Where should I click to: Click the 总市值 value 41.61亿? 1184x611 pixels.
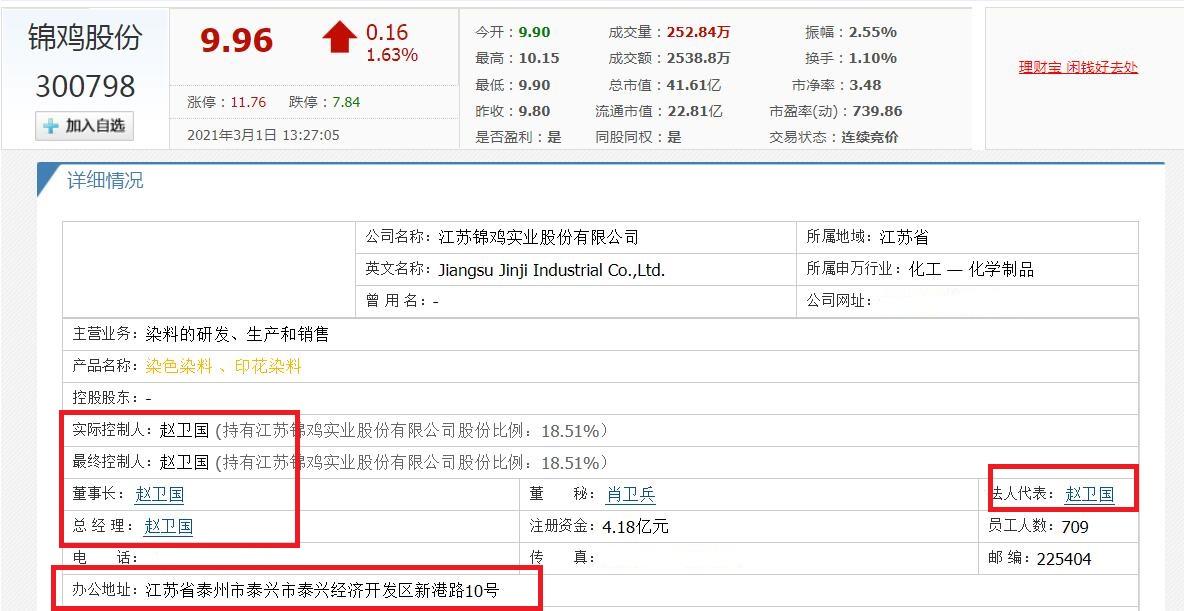[694, 85]
